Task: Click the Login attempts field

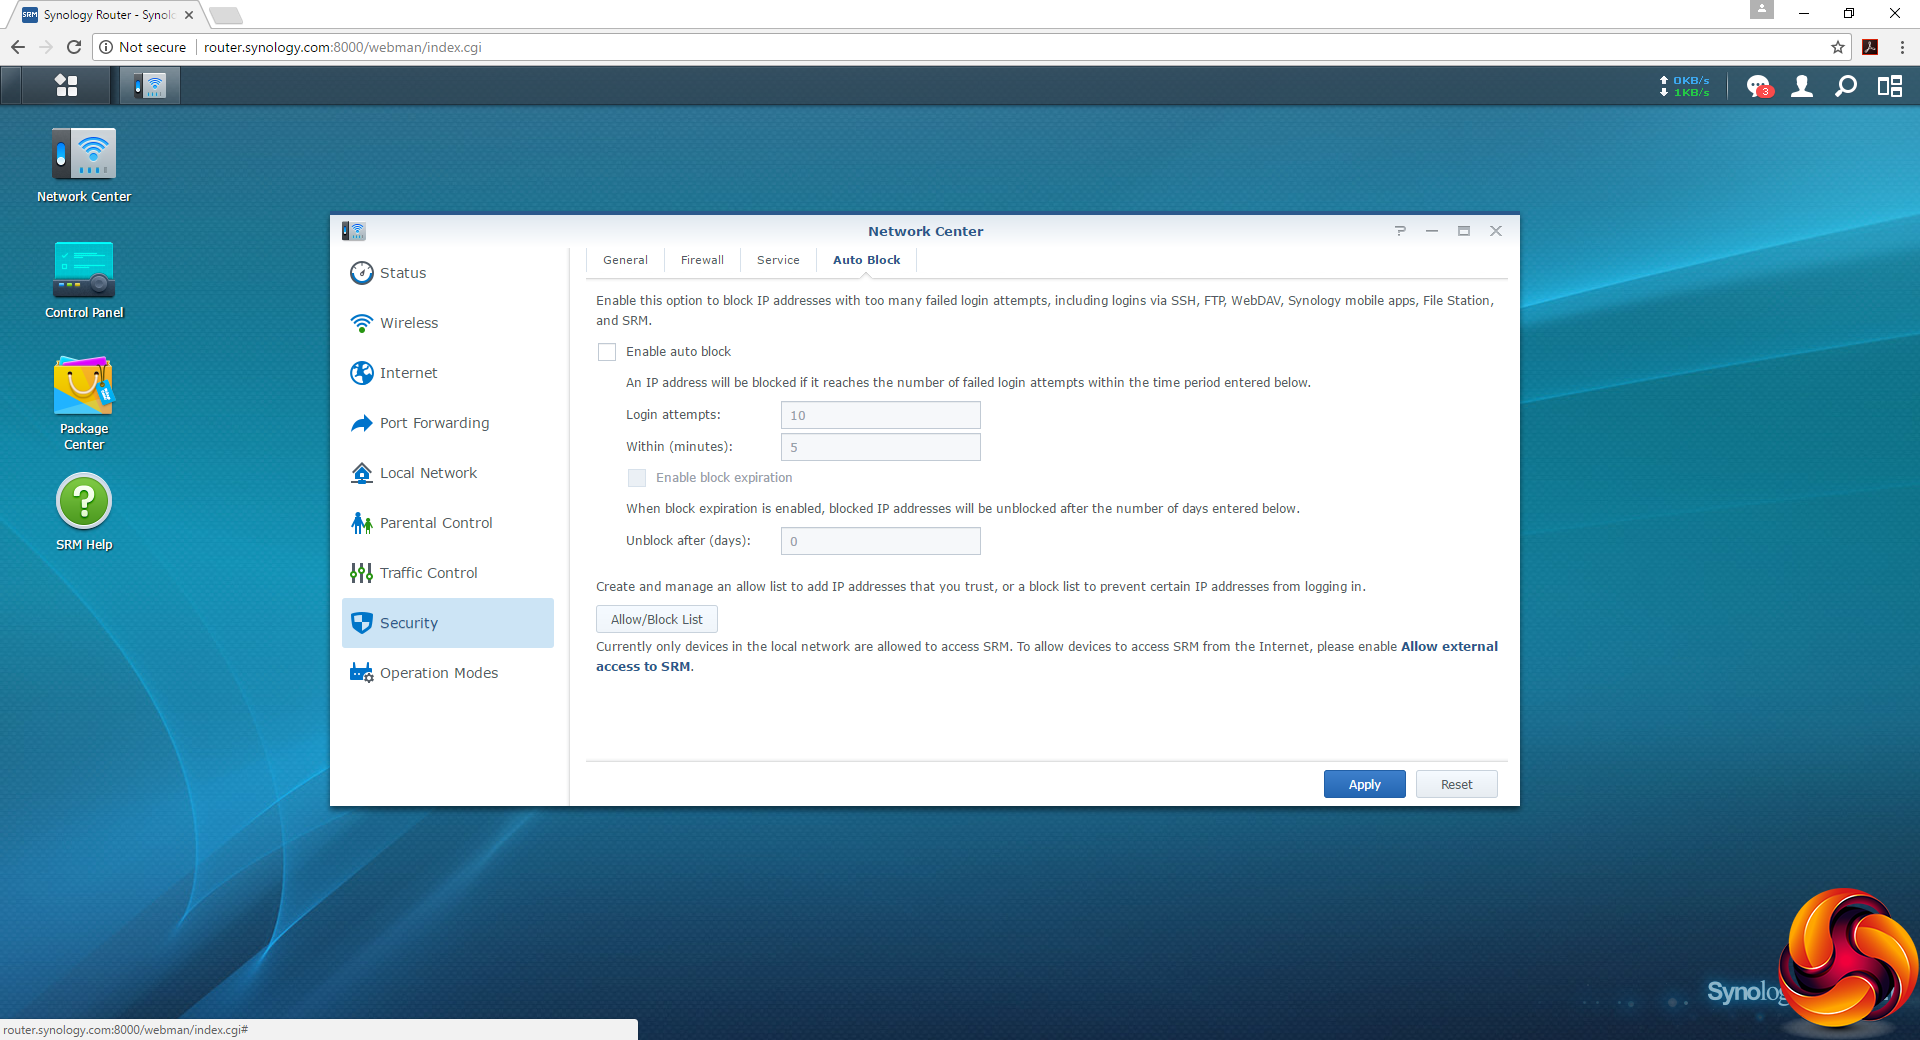Action: 880,415
